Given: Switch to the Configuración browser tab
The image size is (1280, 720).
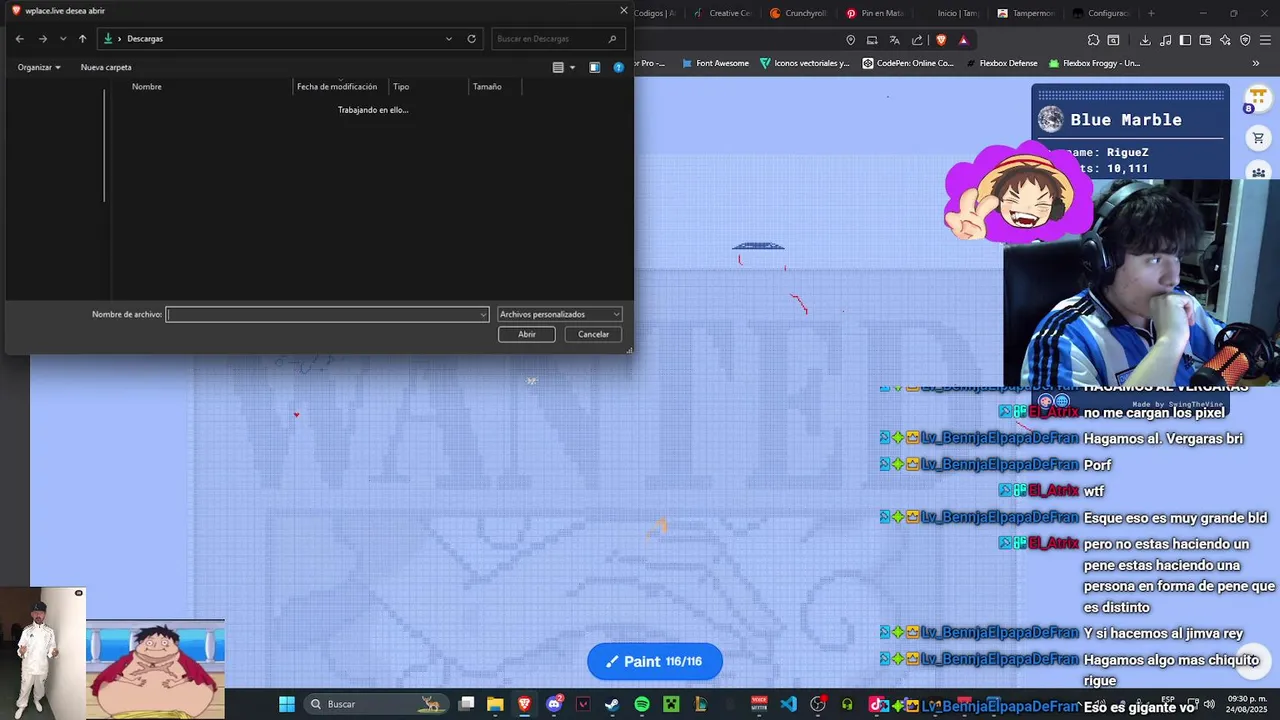Looking at the screenshot, I should coord(1100,13).
